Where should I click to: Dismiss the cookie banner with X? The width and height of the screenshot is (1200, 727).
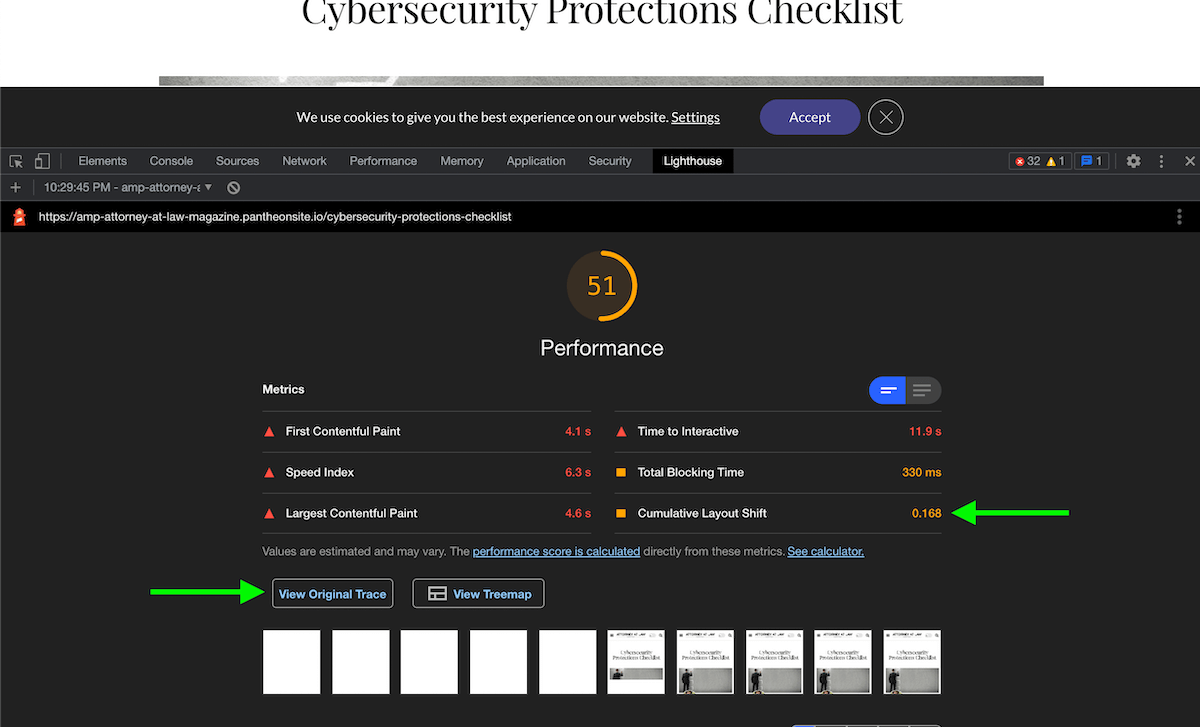pos(886,117)
